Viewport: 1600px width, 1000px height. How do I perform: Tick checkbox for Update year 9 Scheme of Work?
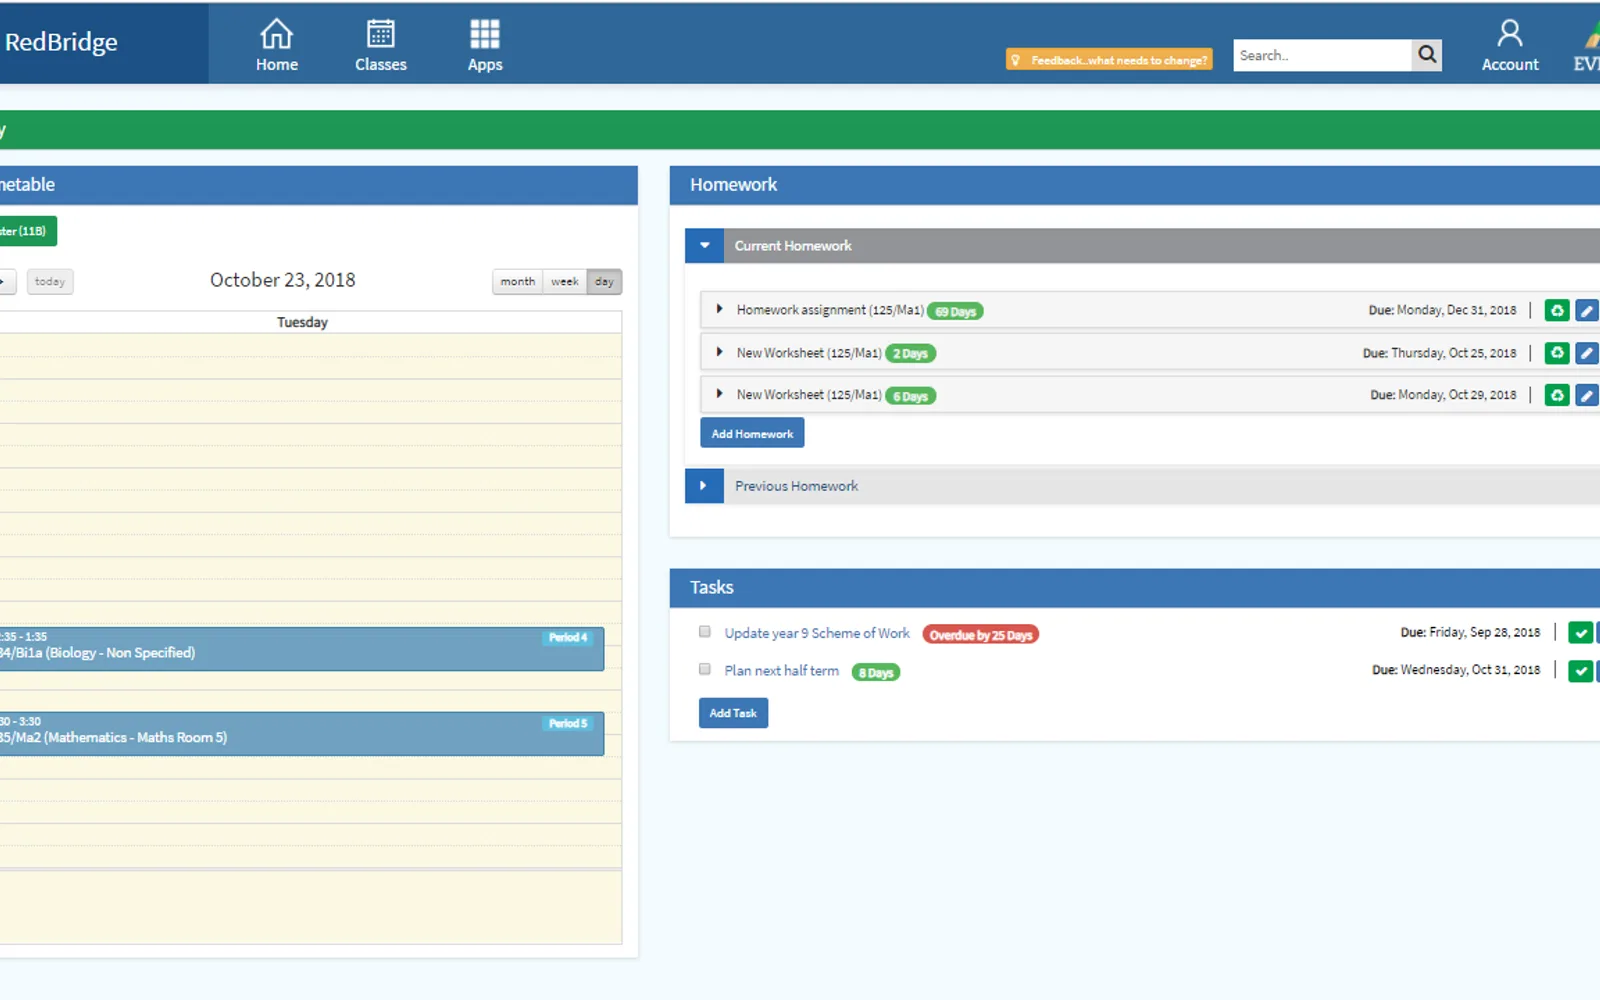(705, 632)
